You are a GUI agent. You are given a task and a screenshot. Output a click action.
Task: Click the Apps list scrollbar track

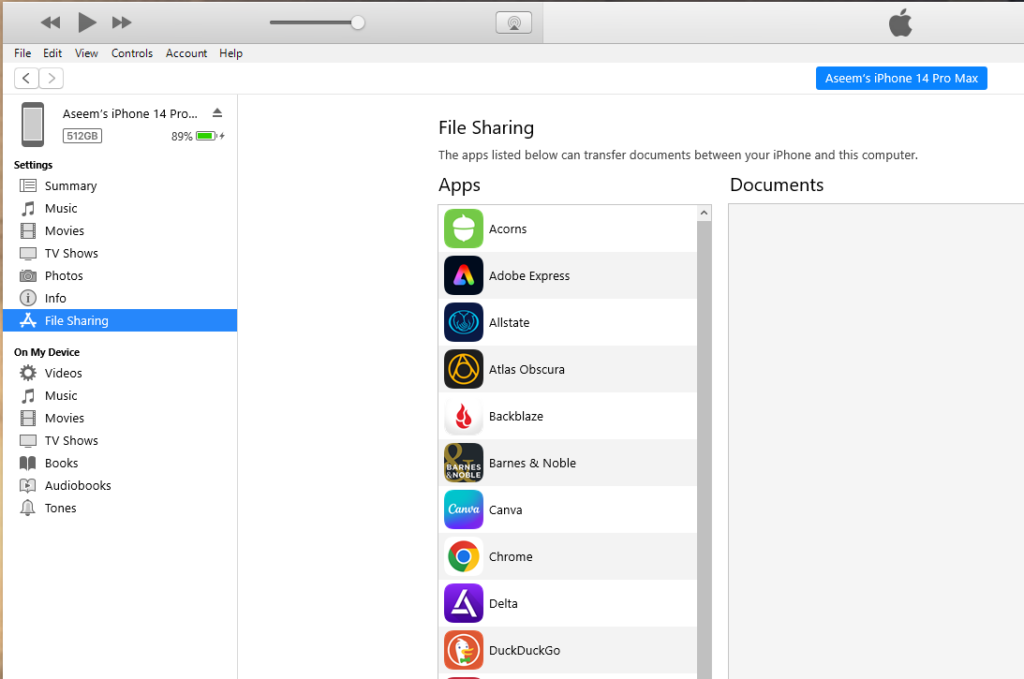(x=704, y=450)
